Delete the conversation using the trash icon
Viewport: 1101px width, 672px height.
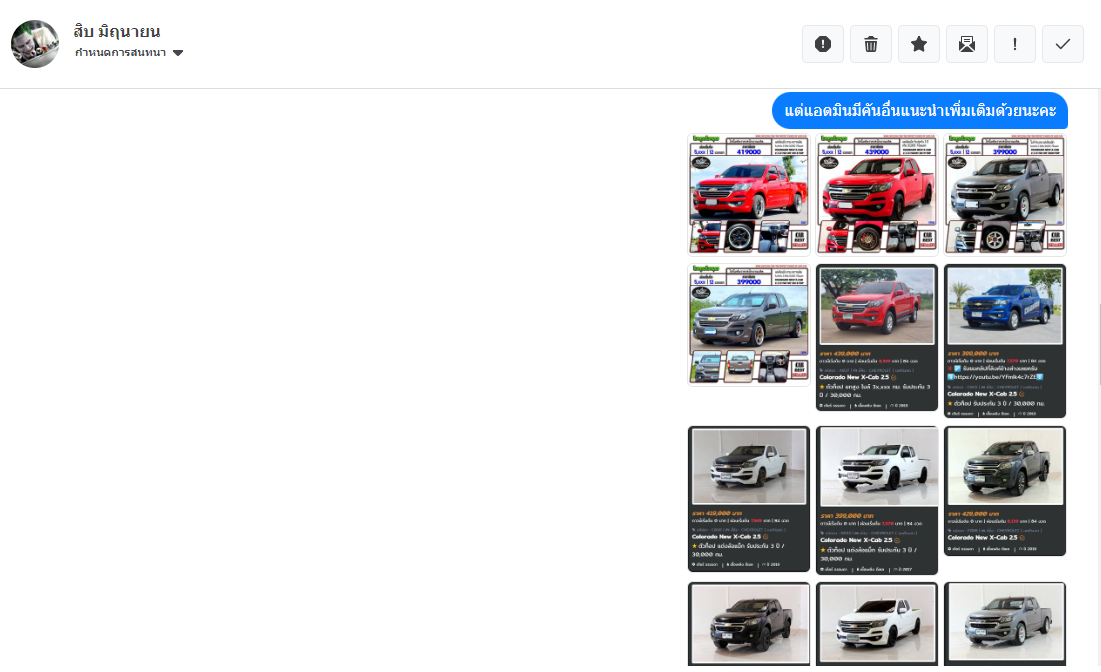[x=871, y=44]
